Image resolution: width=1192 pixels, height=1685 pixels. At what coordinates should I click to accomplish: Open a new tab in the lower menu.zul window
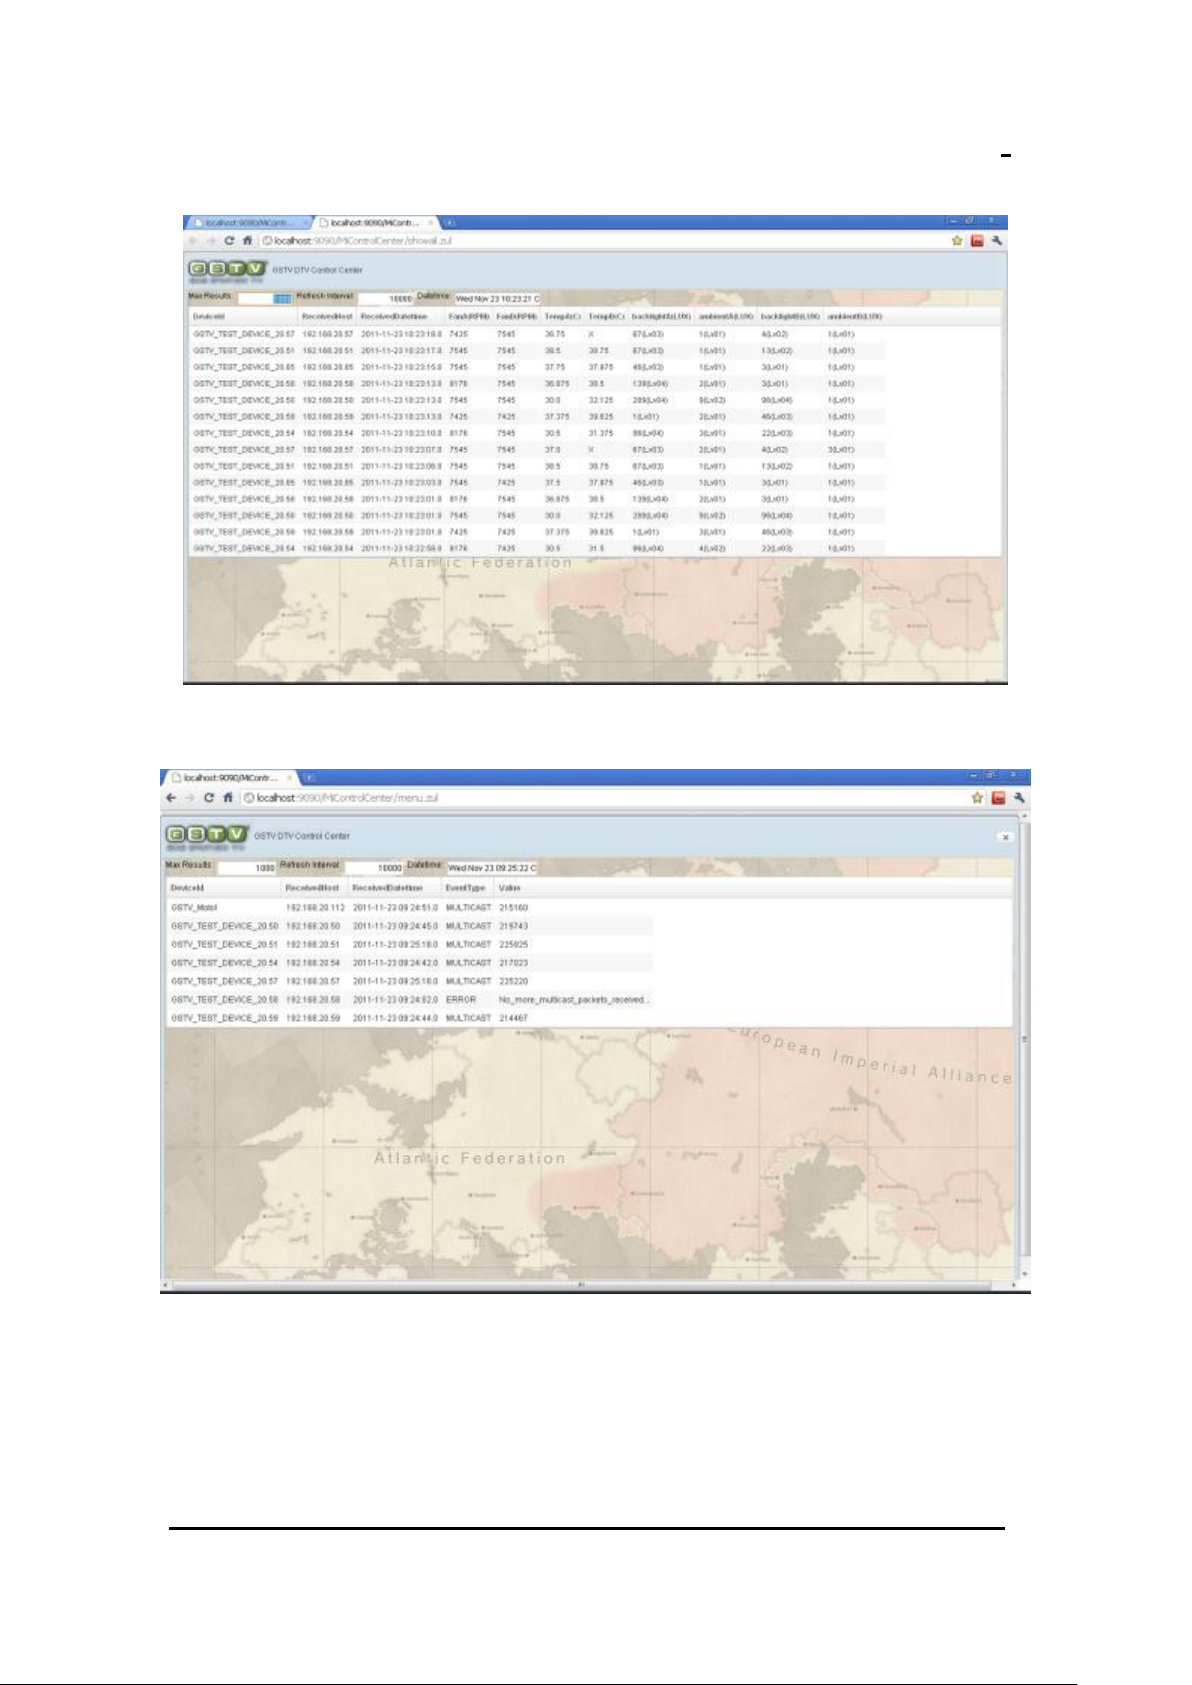[x=310, y=777]
